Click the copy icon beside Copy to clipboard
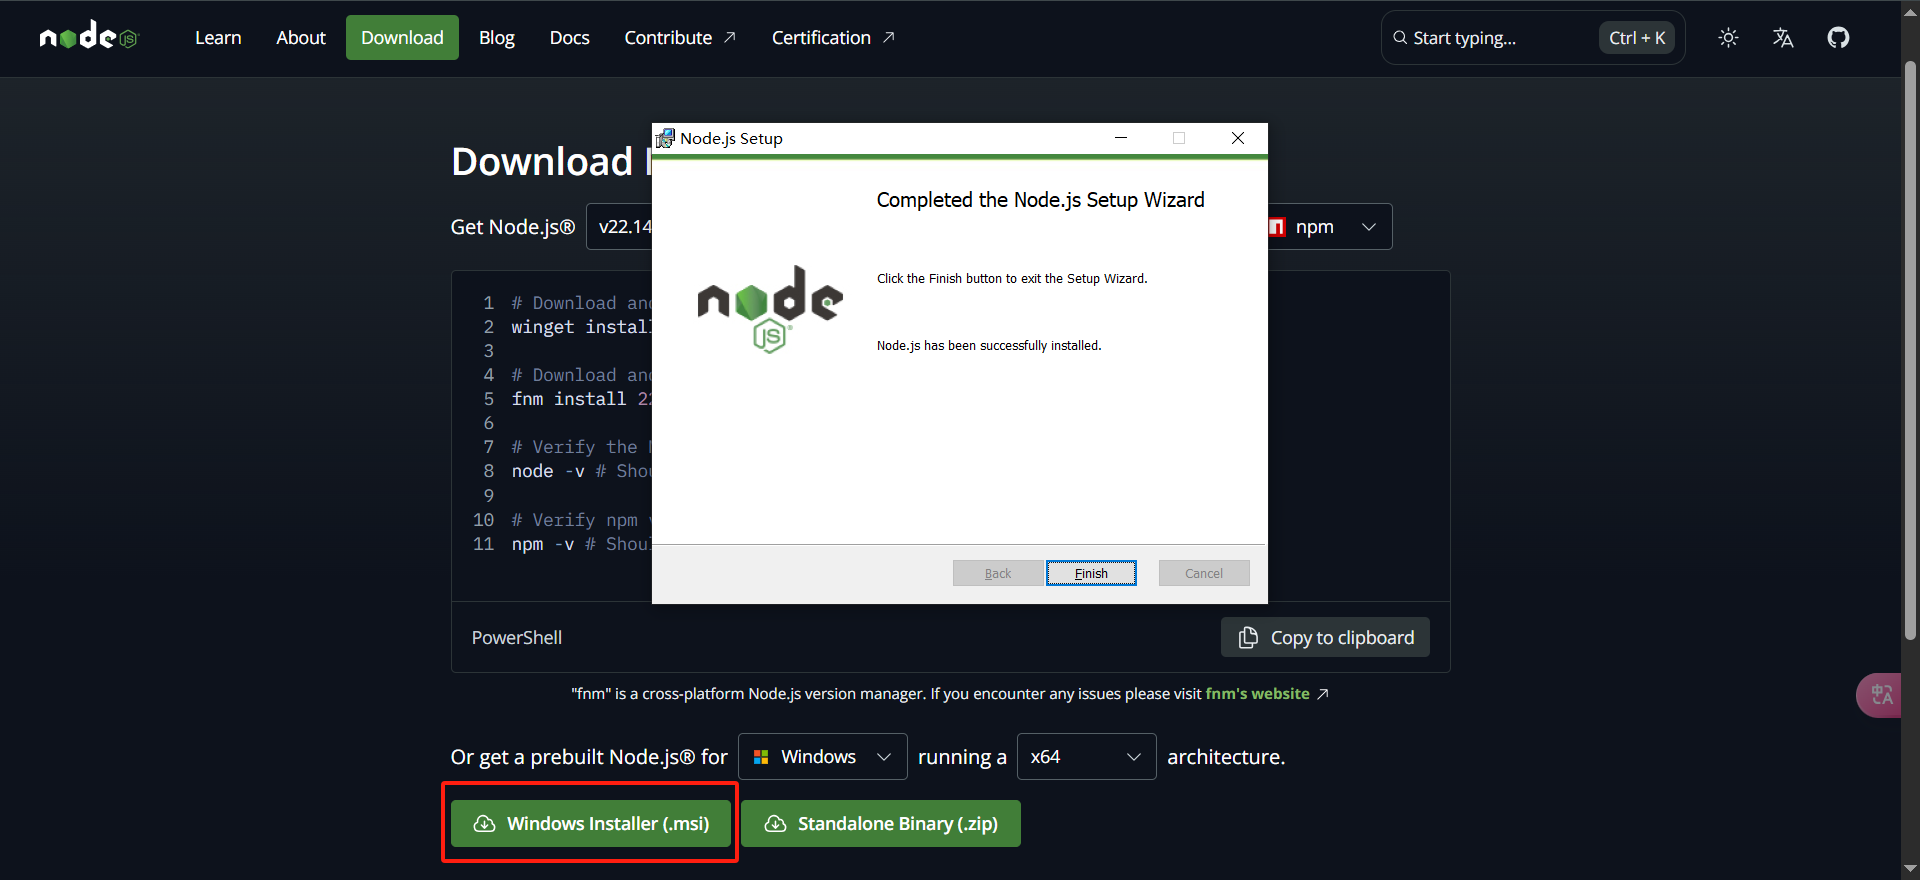 click(x=1248, y=638)
